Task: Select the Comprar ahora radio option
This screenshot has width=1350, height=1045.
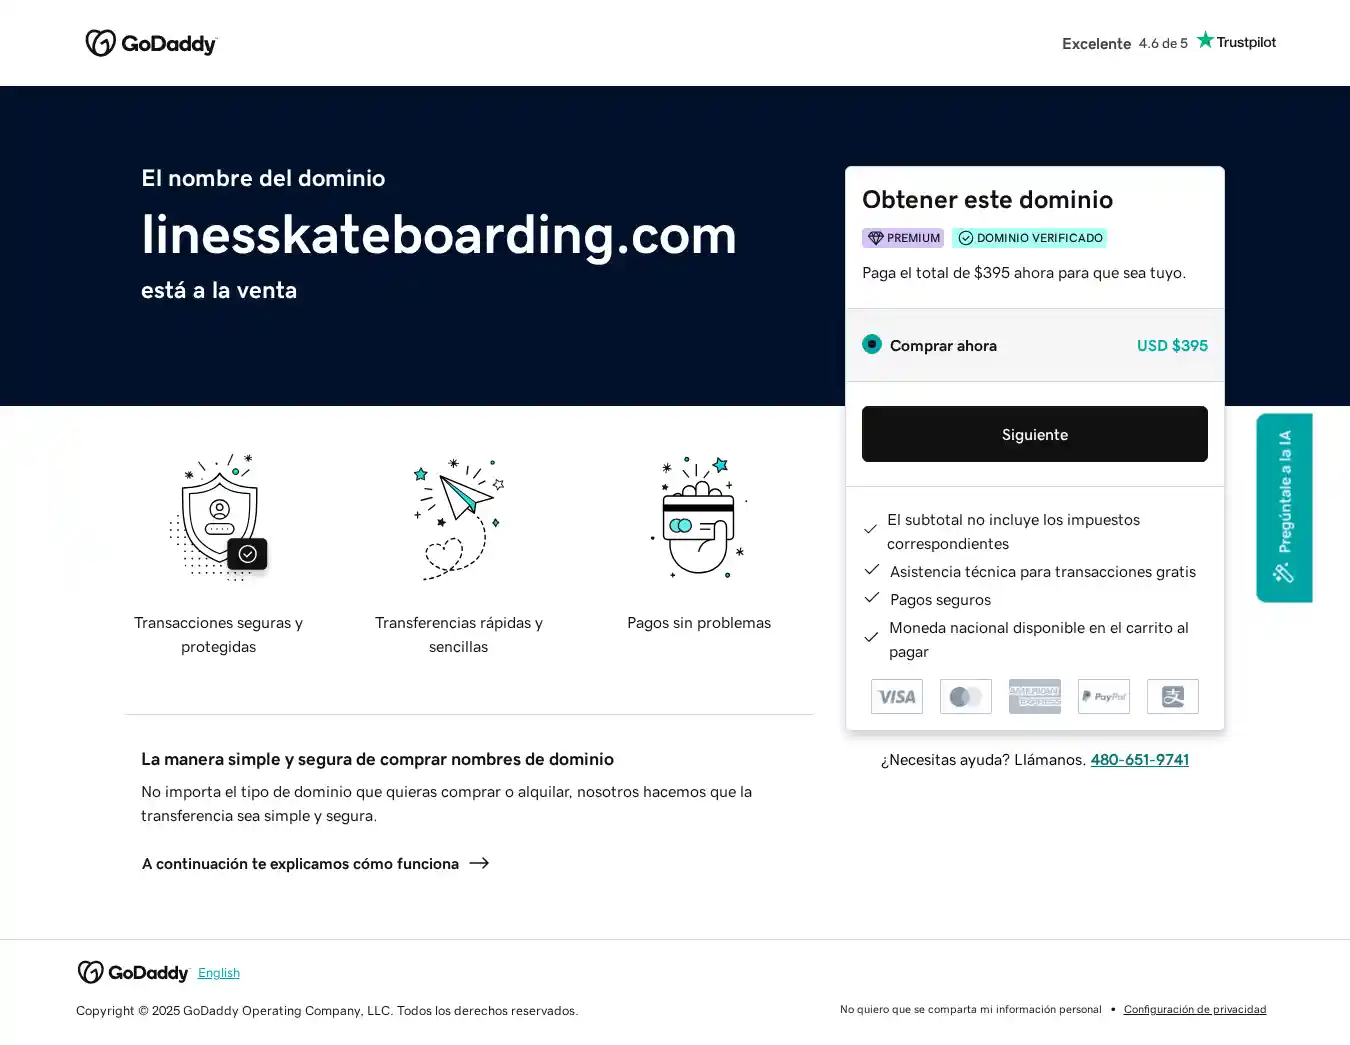Action: (872, 345)
